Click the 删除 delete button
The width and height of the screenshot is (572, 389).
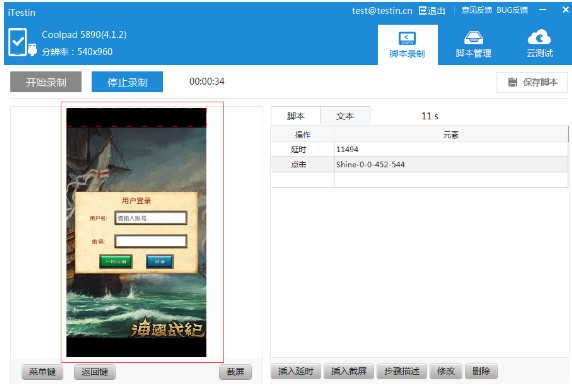point(481,371)
